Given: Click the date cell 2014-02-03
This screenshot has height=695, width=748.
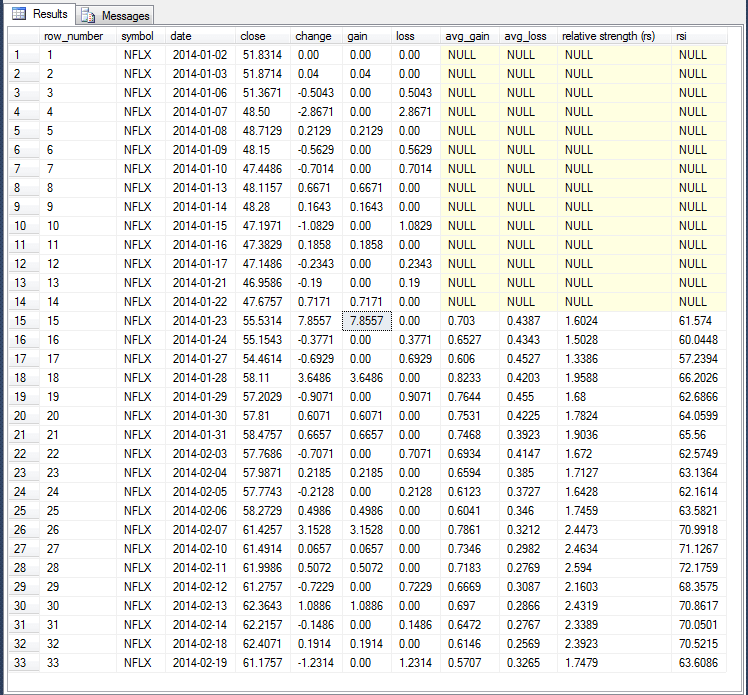Looking at the screenshot, I should tap(200, 454).
